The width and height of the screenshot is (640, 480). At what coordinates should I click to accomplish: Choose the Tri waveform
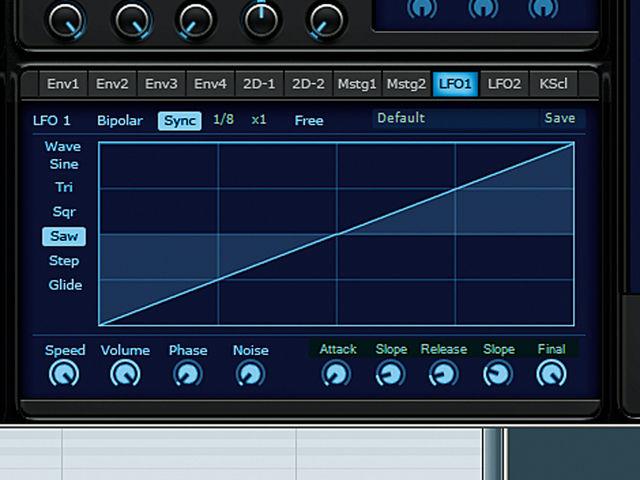tap(64, 187)
